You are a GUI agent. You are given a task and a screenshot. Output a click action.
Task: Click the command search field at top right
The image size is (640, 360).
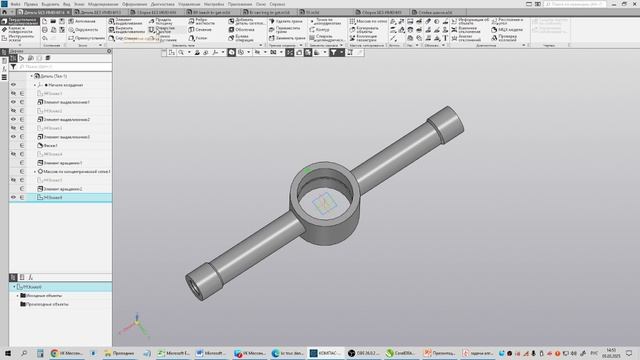(574, 4)
